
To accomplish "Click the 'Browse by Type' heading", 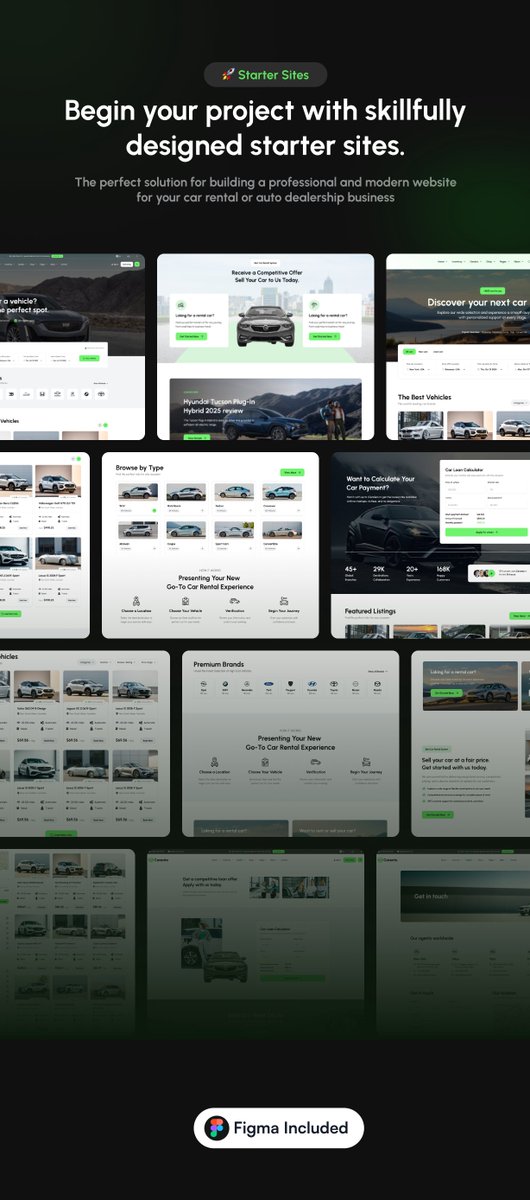I will click(139, 466).
